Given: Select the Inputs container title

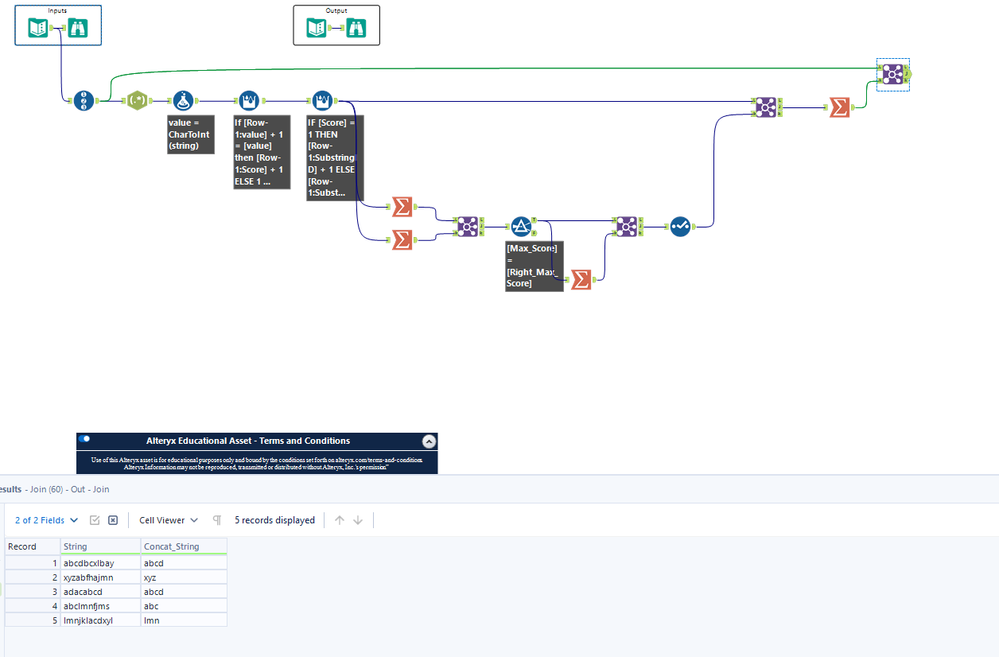Looking at the screenshot, I should [x=57, y=11].
